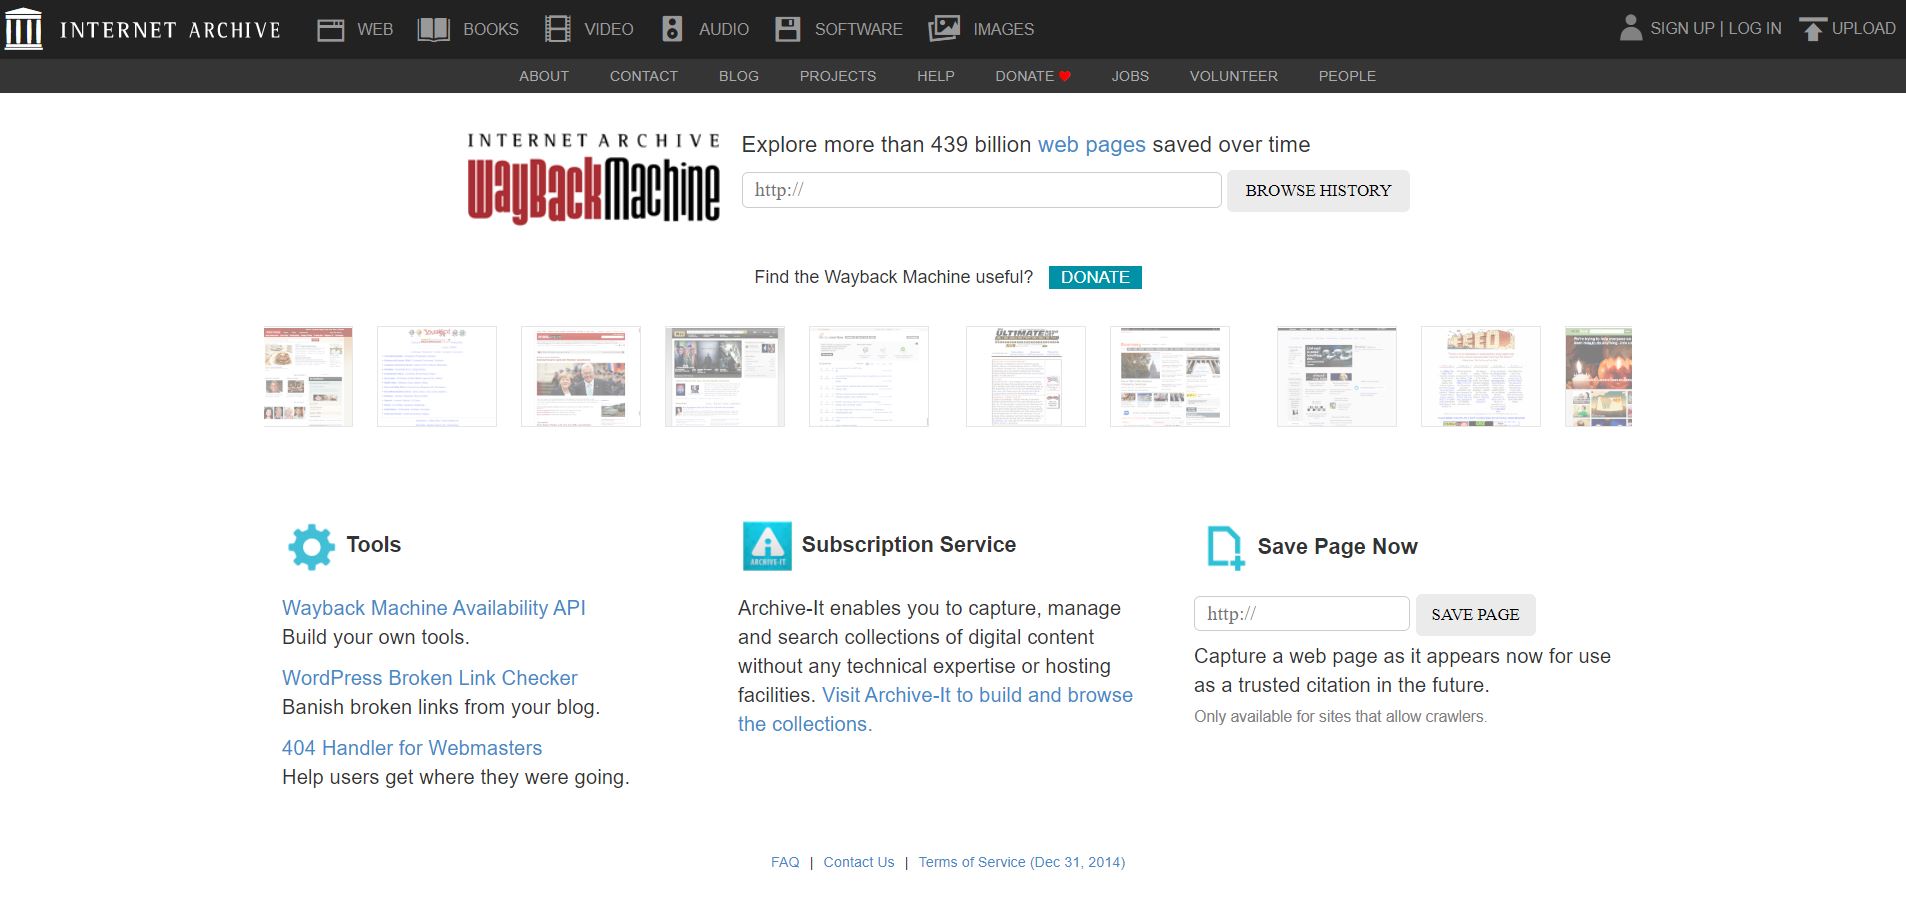Follow the 'web pages' link in the heading
This screenshot has width=1906, height=898.
click(1092, 145)
